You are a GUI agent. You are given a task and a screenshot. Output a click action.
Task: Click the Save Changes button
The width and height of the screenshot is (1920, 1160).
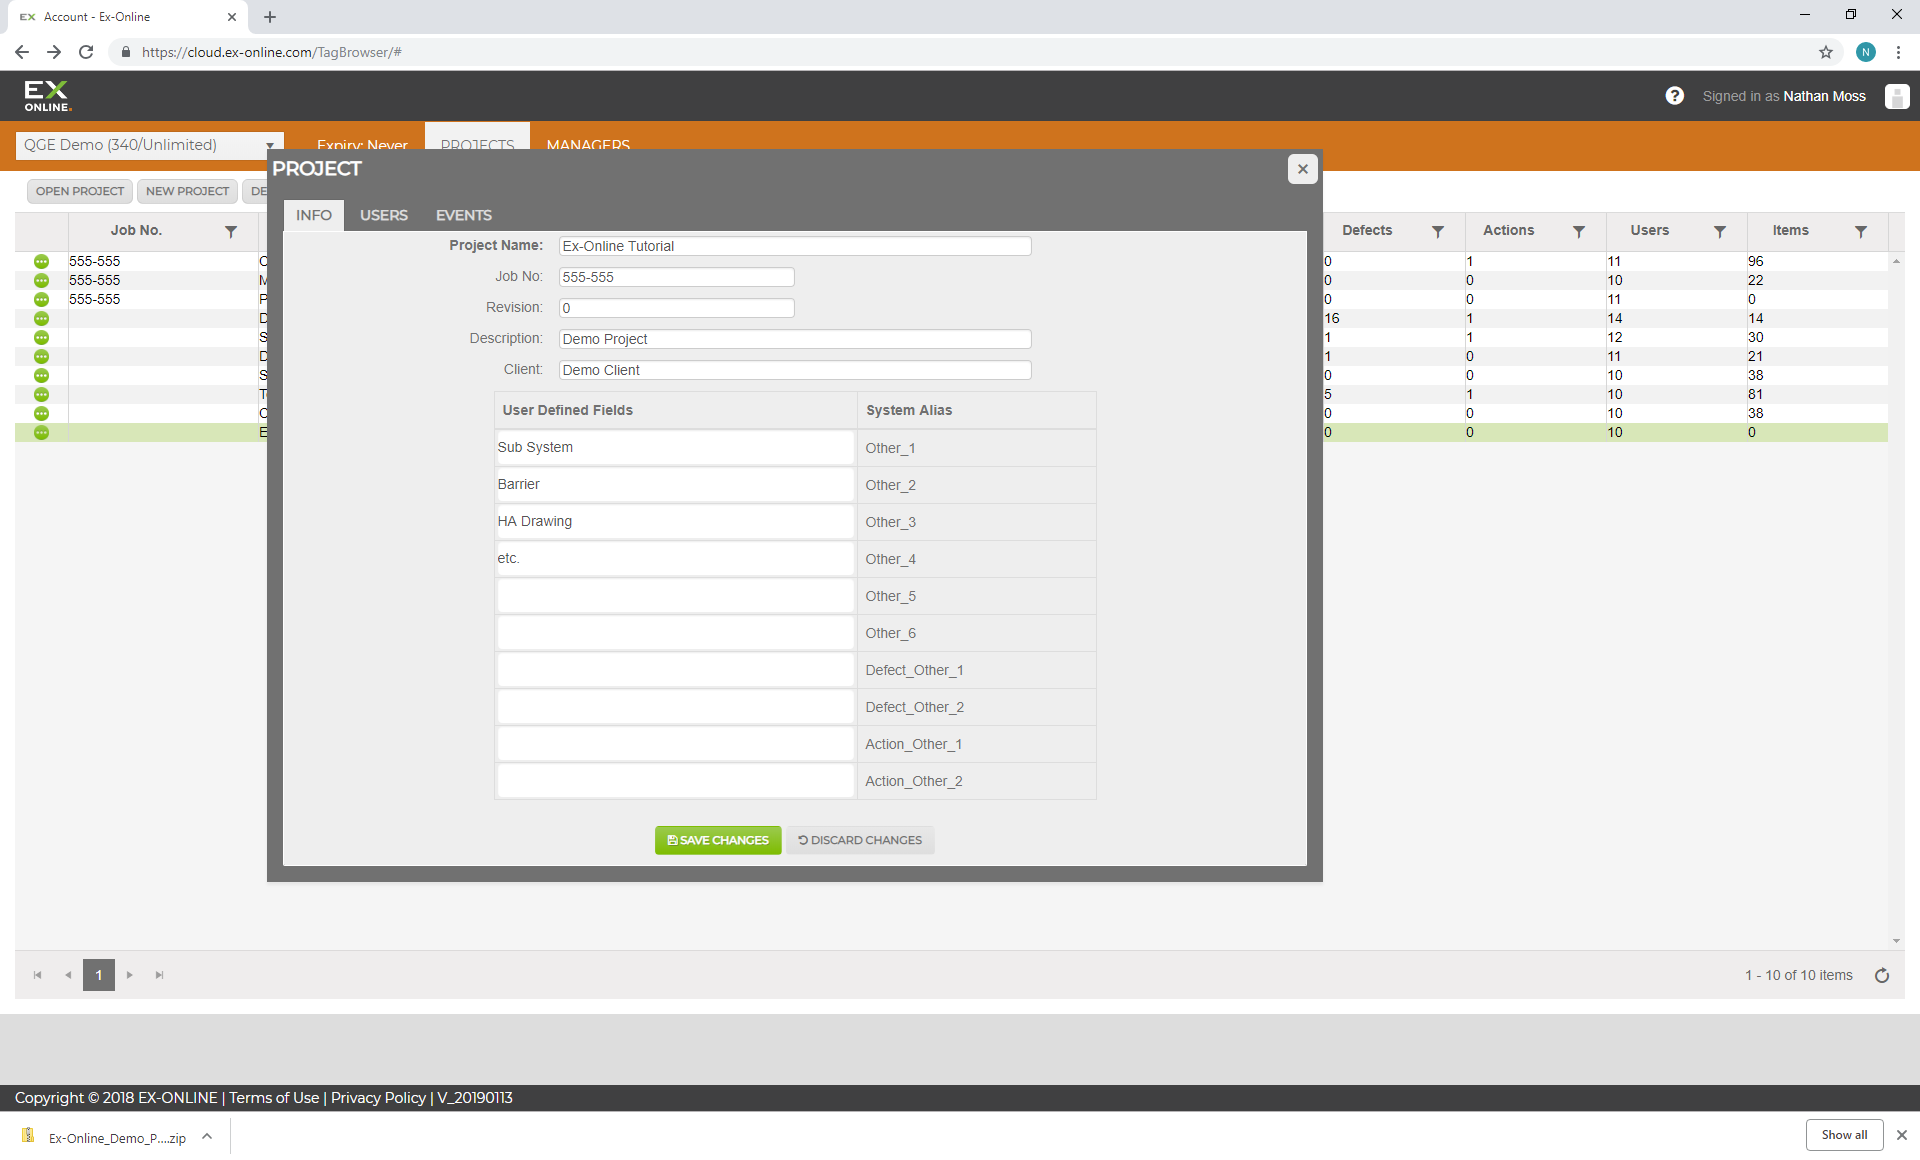coord(717,840)
